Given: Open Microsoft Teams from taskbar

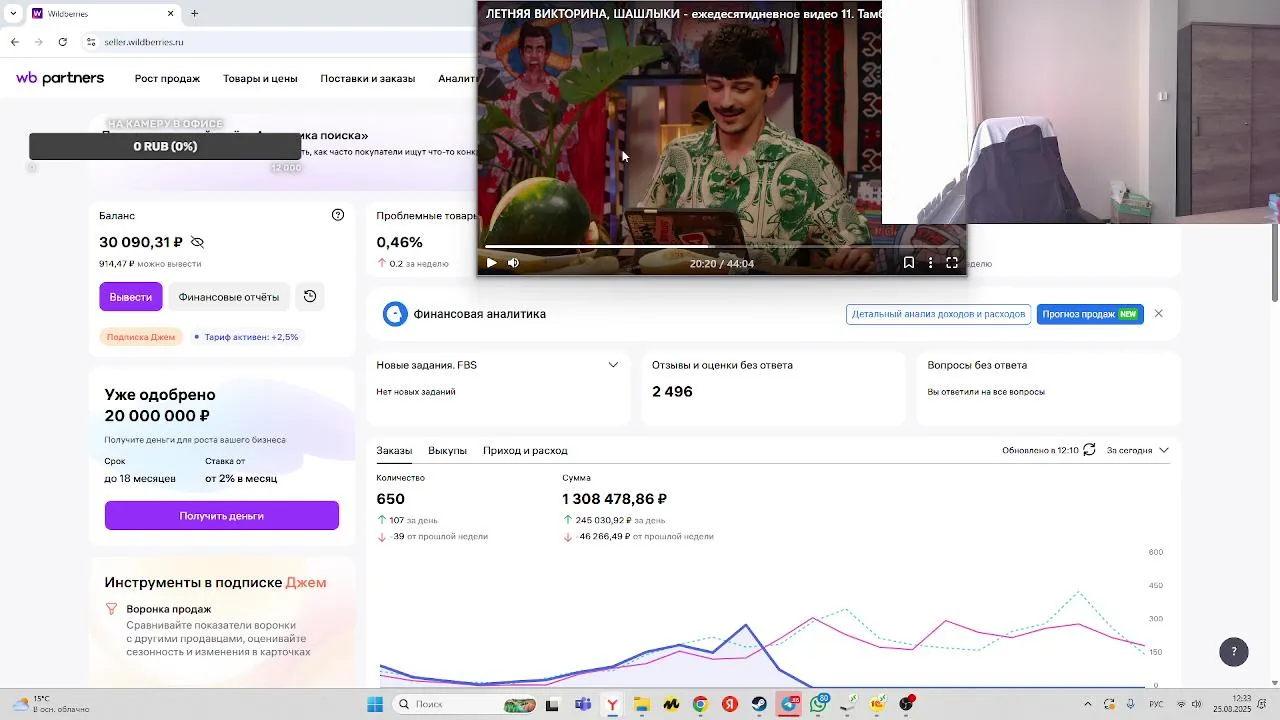Looking at the screenshot, I should 583,704.
